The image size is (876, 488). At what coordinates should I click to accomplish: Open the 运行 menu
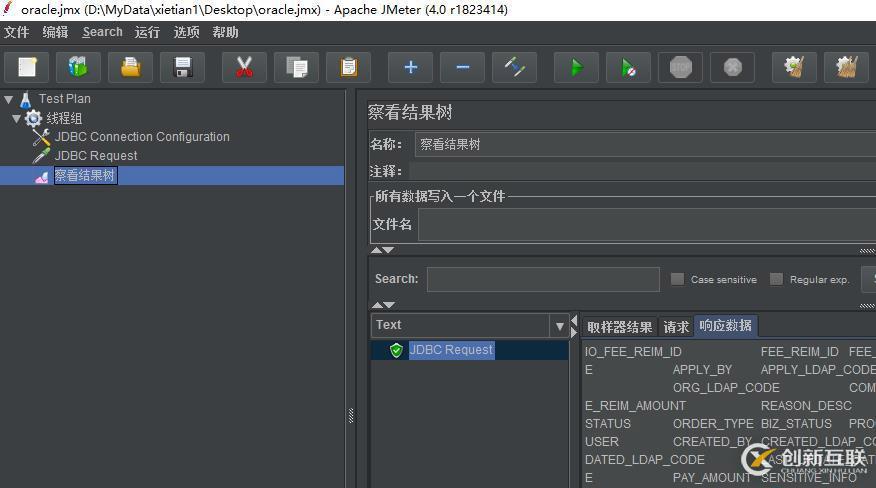pyautogui.click(x=147, y=32)
